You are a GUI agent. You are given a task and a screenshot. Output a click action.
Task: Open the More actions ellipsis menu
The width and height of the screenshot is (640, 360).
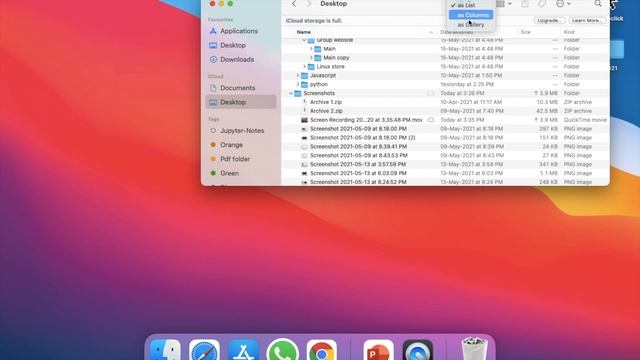pos(563,4)
